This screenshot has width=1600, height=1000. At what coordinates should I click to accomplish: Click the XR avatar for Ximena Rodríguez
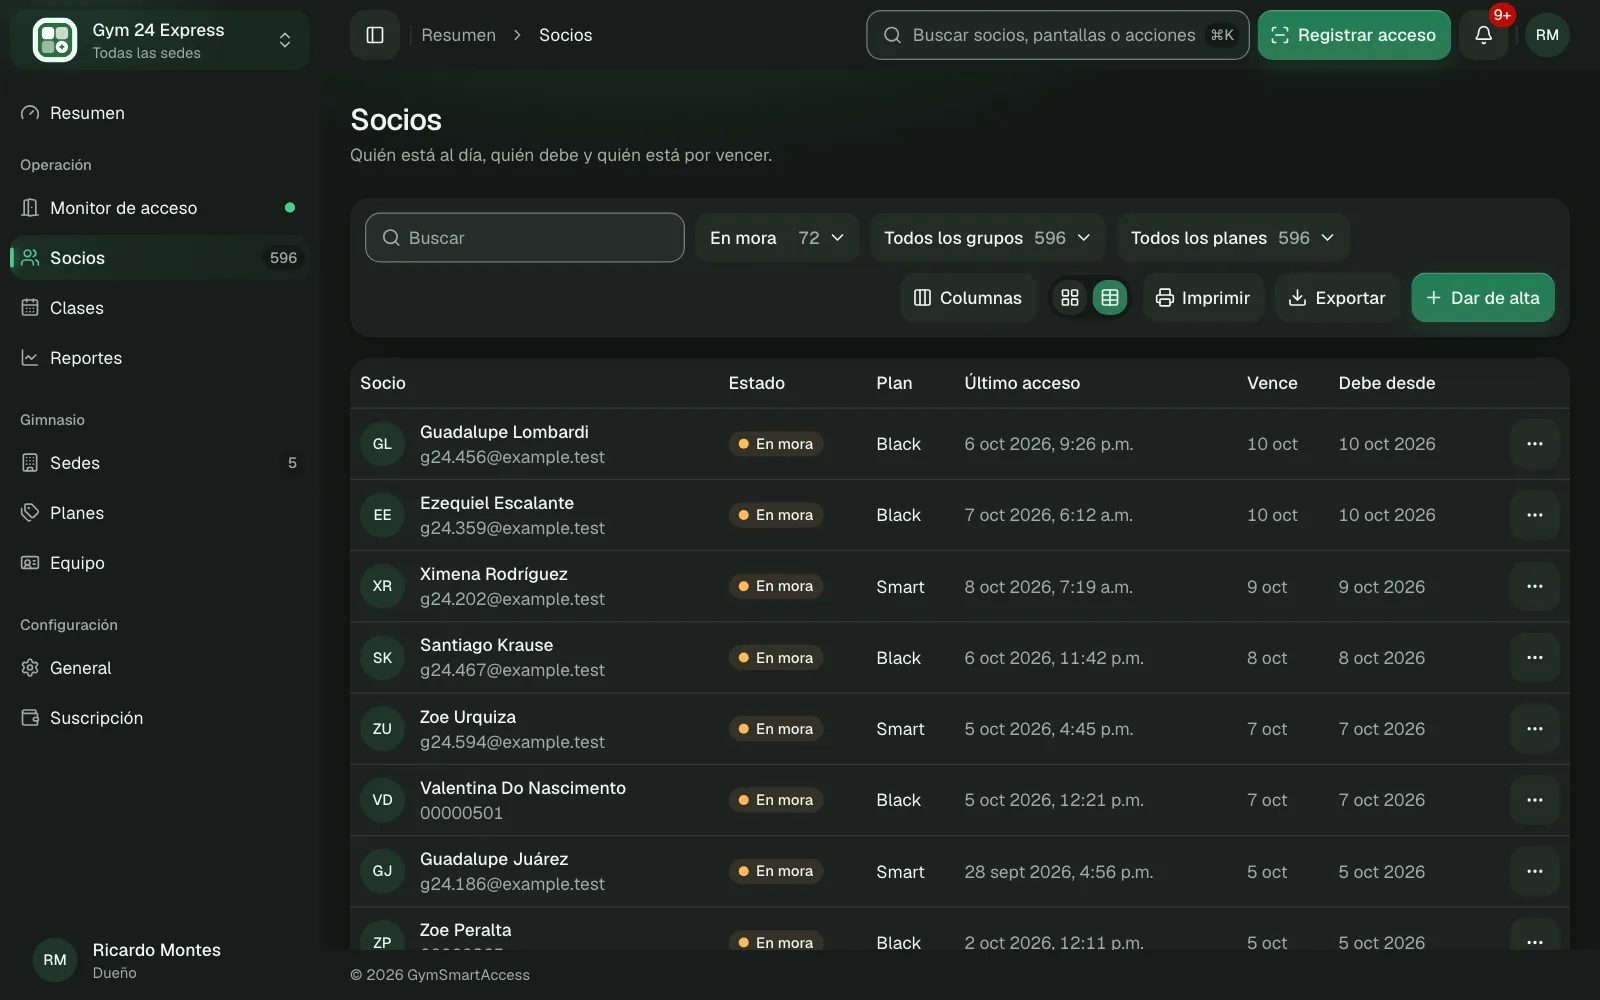point(382,586)
